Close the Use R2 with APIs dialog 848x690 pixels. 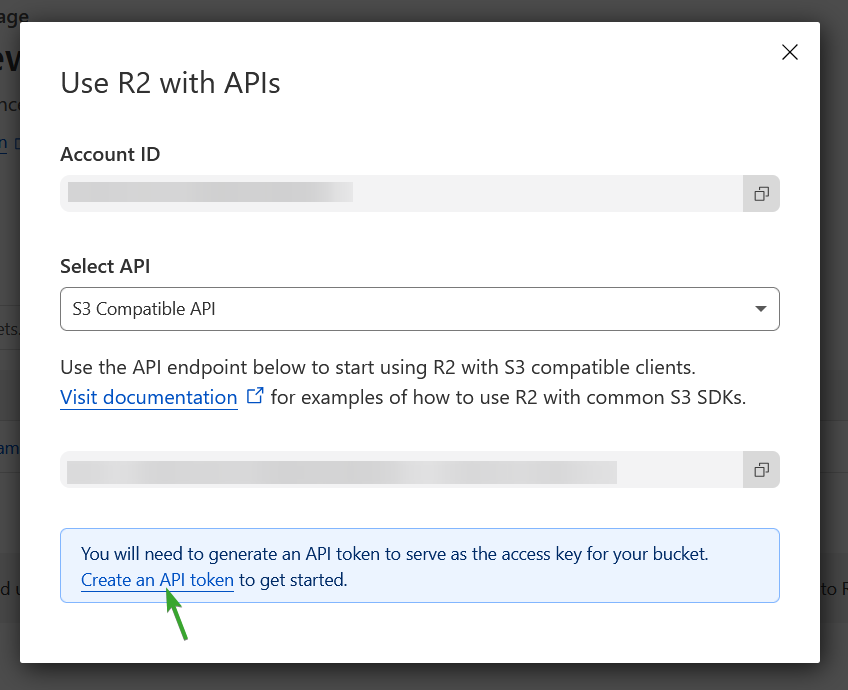[790, 52]
